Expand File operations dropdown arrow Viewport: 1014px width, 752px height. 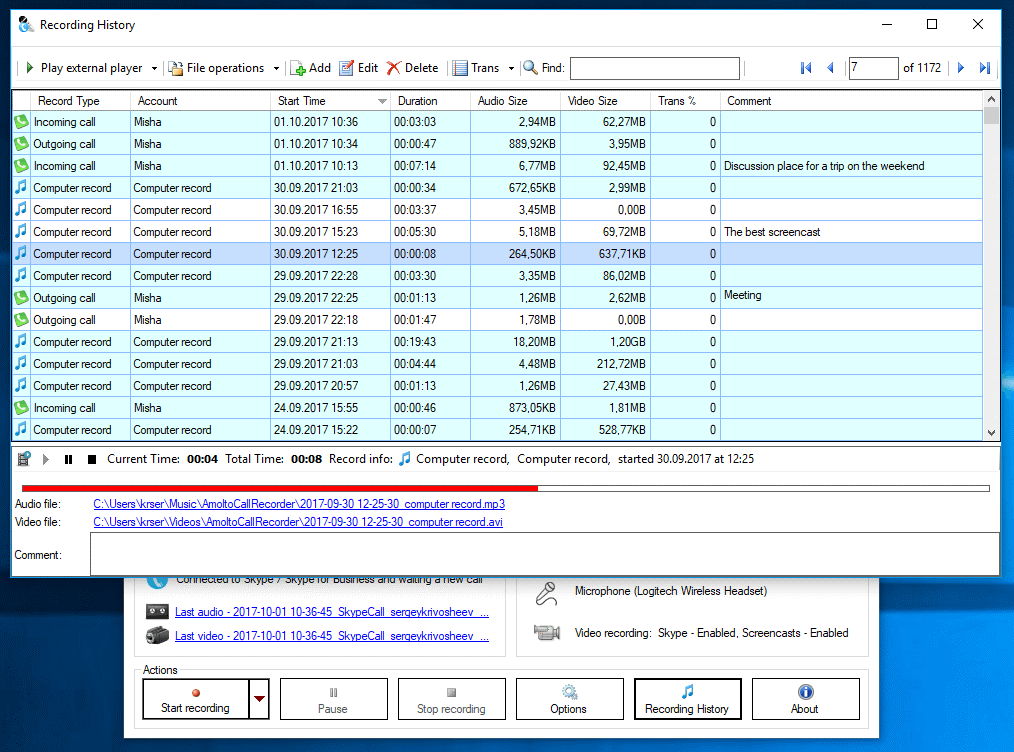[276, 69]
